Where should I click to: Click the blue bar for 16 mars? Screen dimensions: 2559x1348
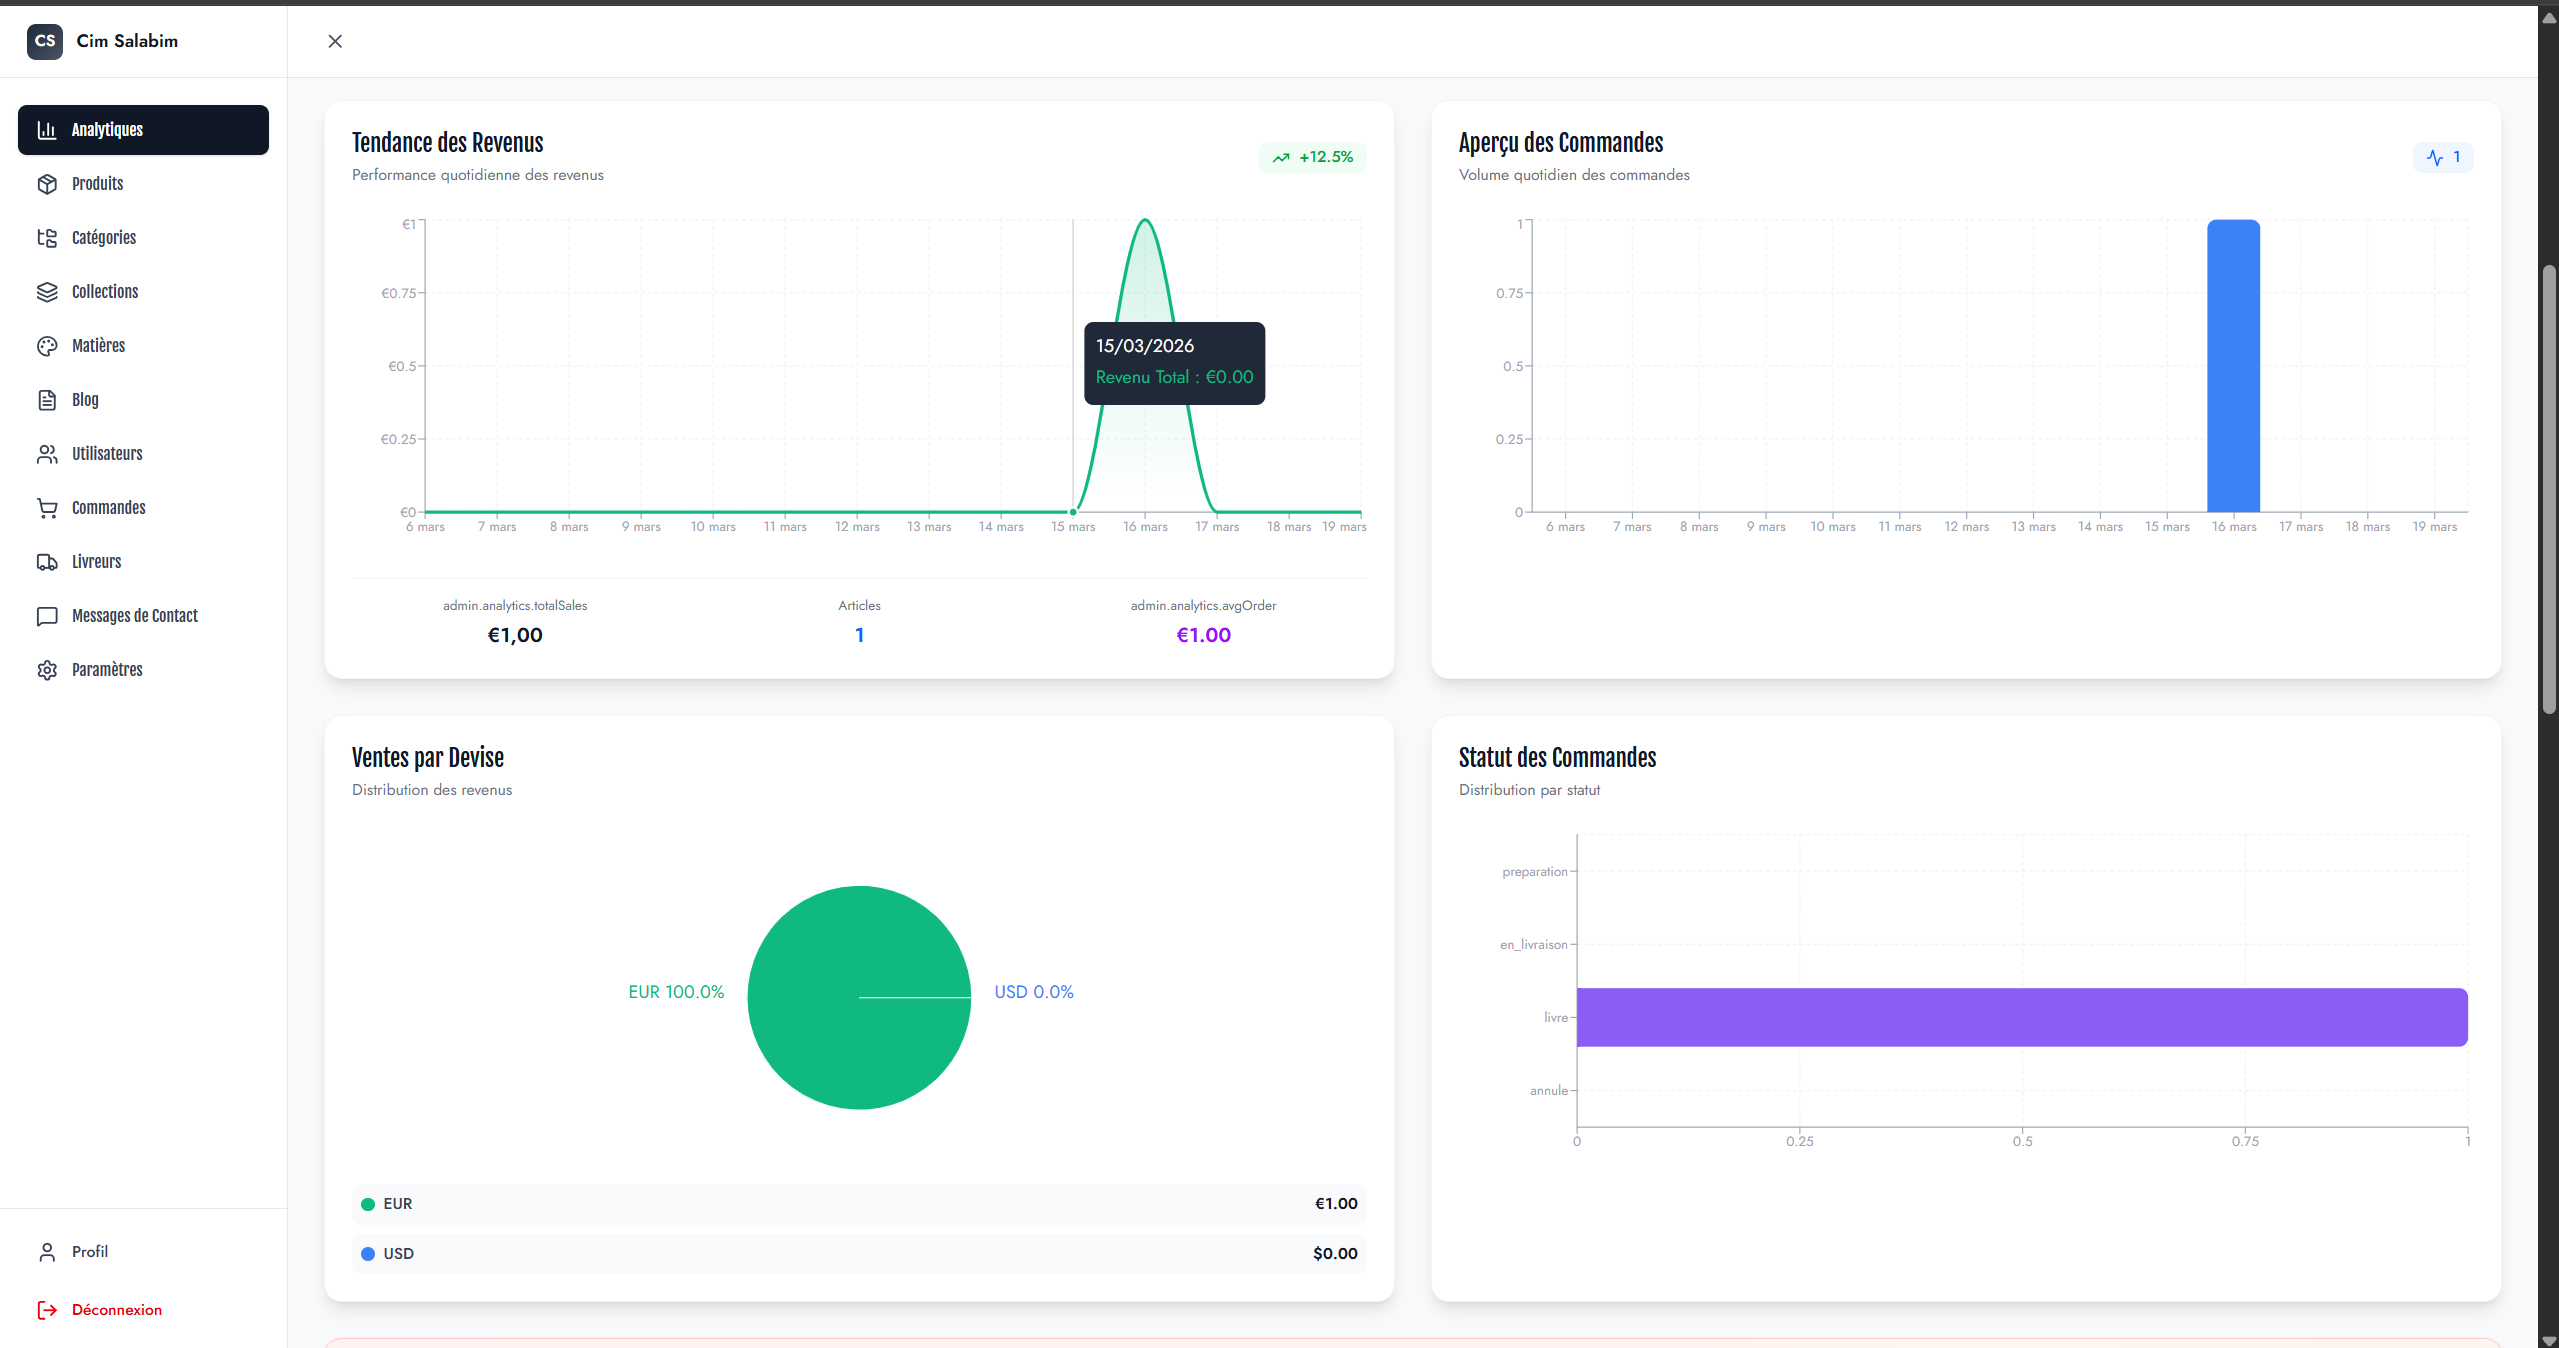coord(2233,366)
